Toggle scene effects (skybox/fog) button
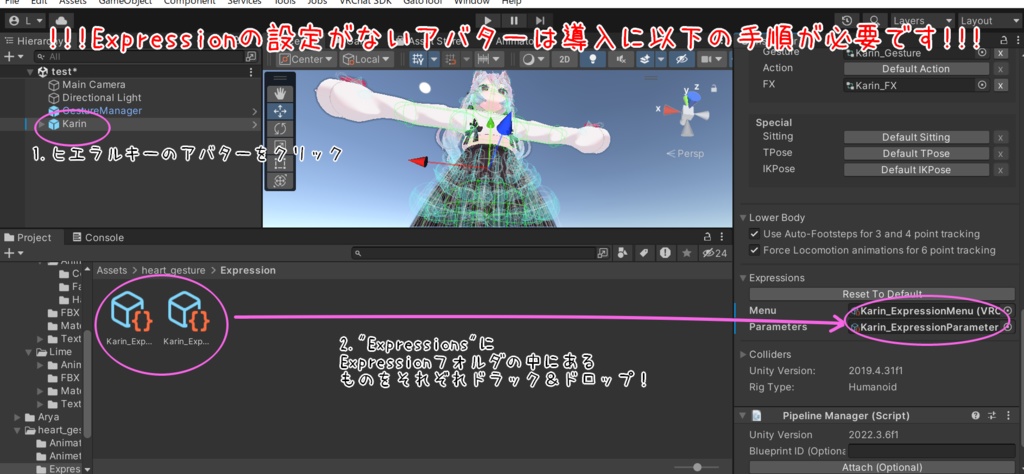1024x474 pixels. pos(645,59)
